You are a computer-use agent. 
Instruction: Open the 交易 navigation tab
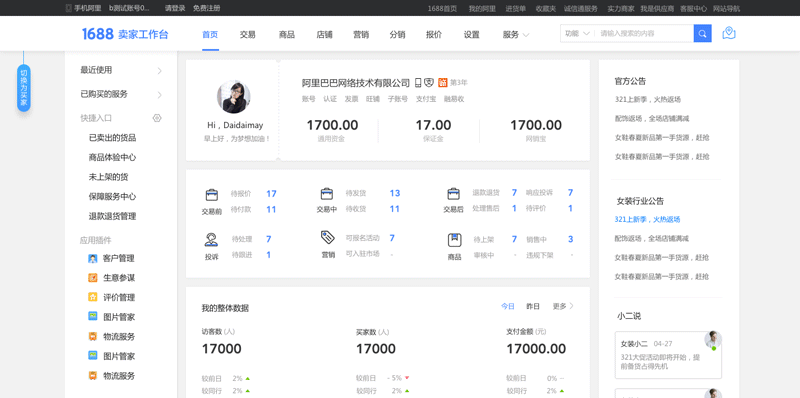point(247,35)
